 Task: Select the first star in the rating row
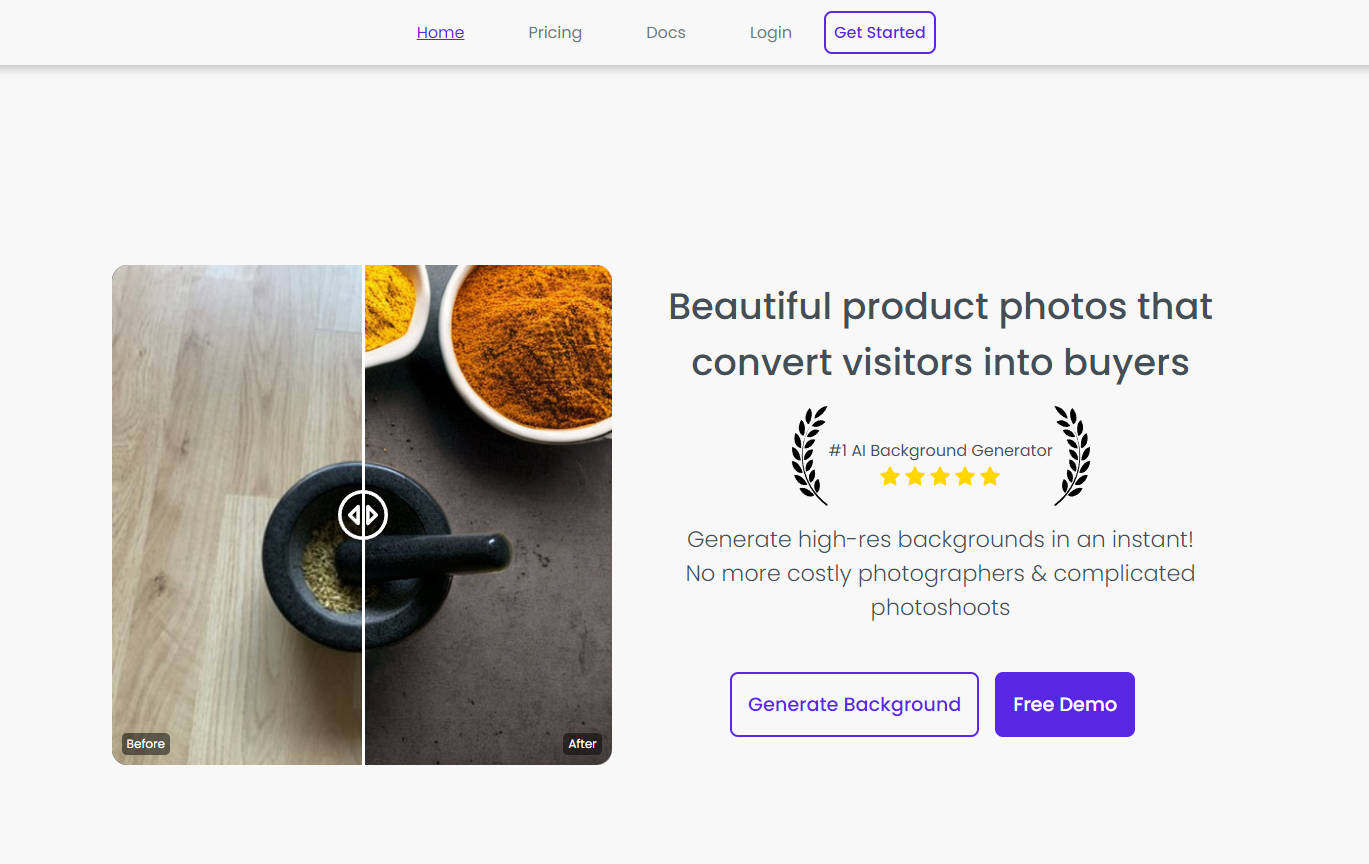click(x=890, y=477)
